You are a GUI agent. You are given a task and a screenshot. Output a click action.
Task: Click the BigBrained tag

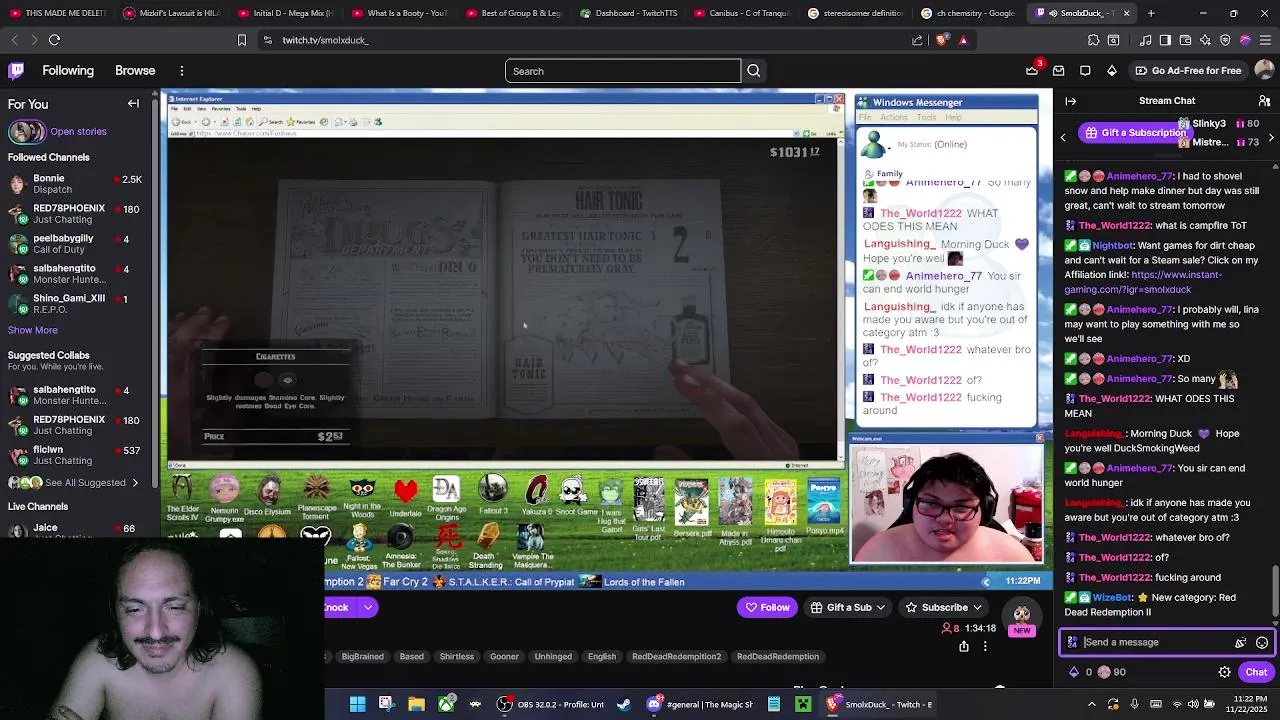click(362, 657)
